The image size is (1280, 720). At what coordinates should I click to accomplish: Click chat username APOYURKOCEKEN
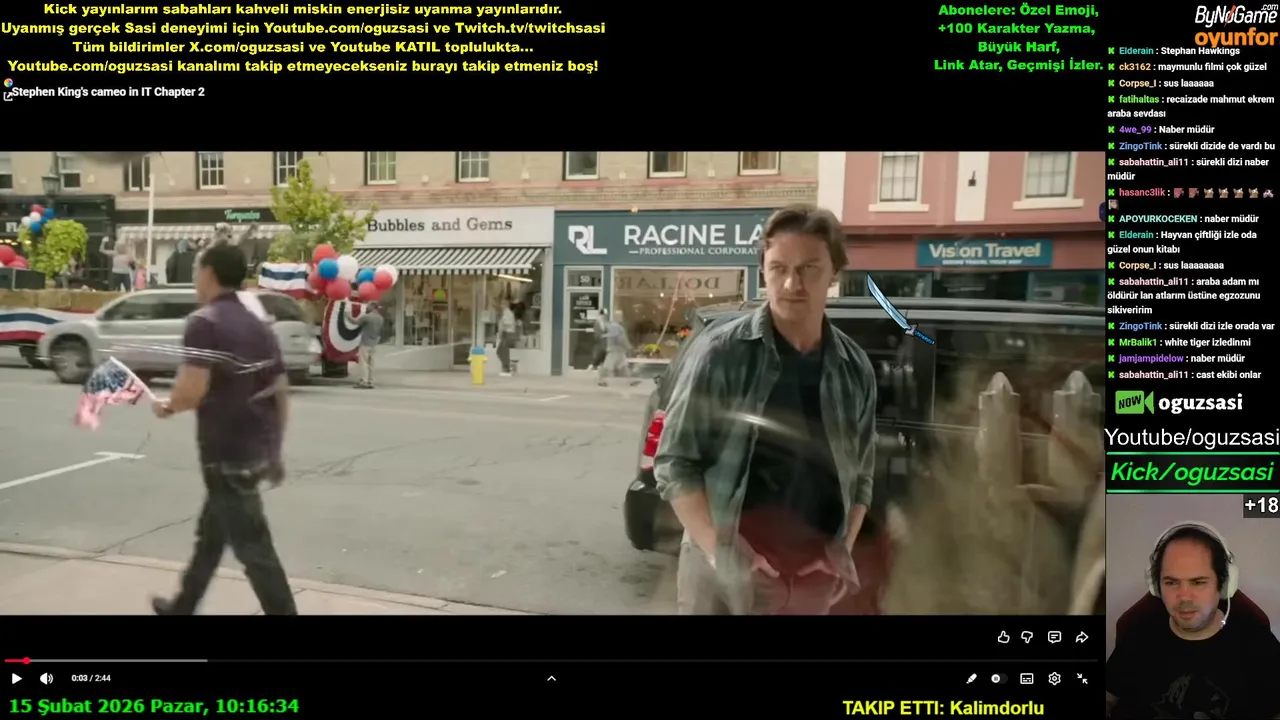click(x=1158, y=219)
